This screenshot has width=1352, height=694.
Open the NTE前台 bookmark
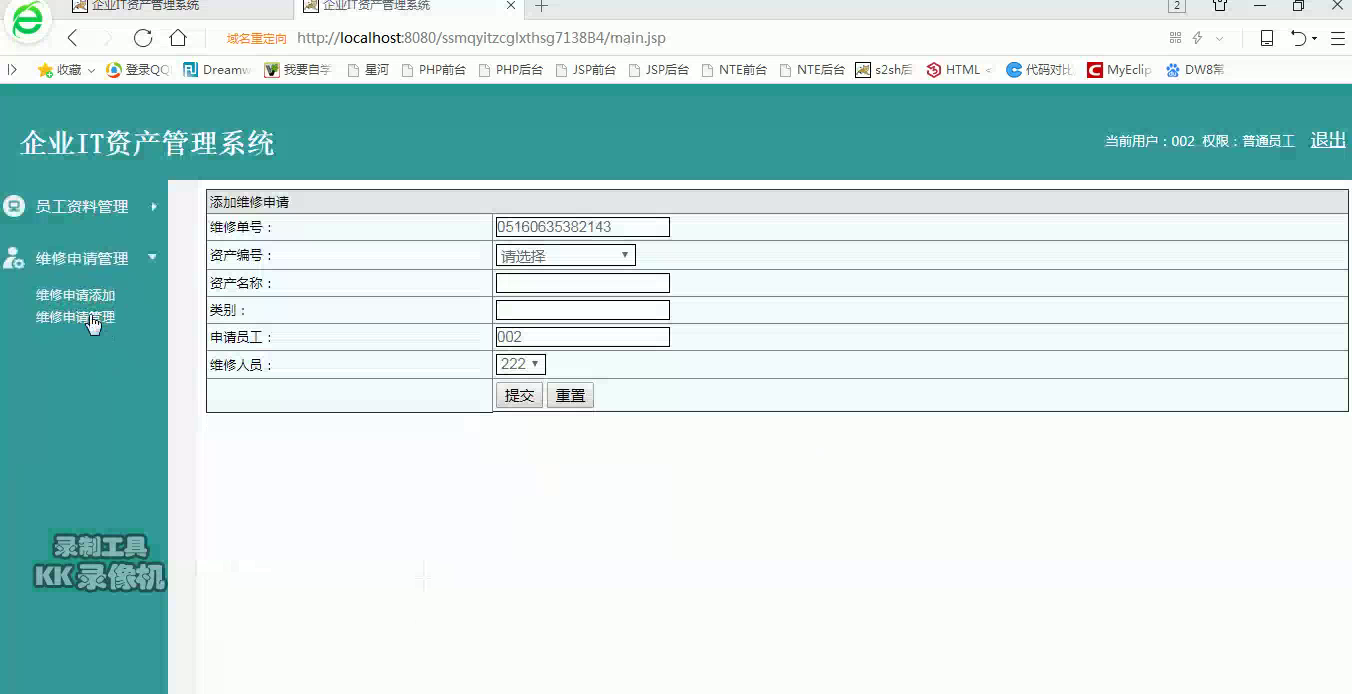coord(734,70)
